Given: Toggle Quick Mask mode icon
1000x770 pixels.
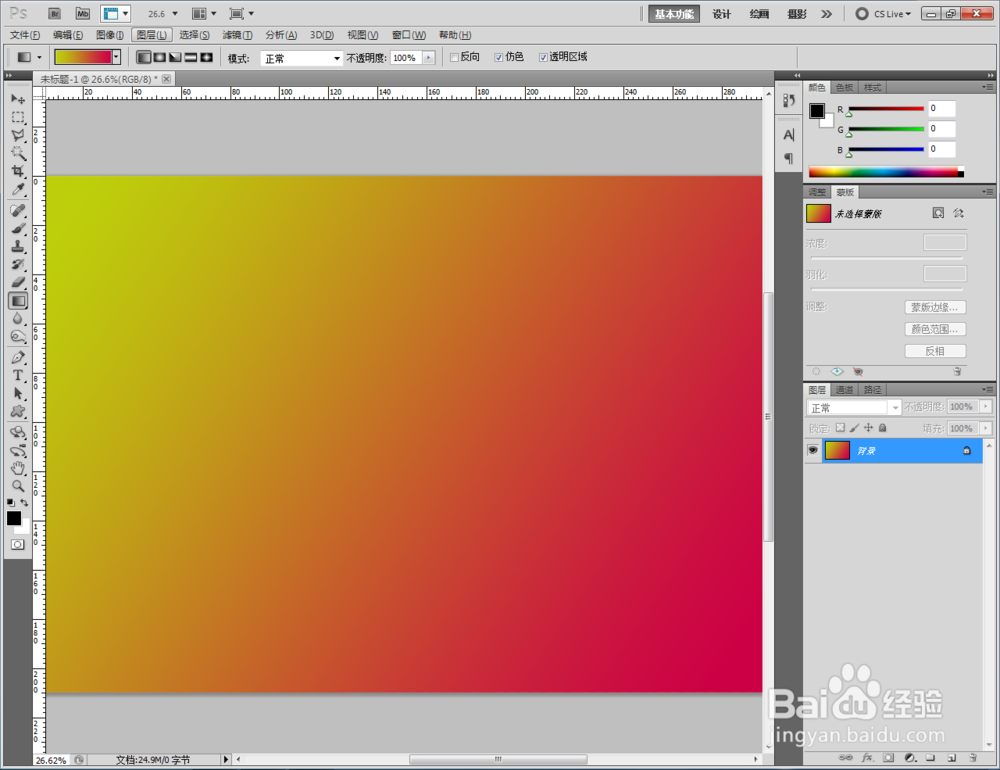Looking at the screenshot, I should tap(18, 544).
